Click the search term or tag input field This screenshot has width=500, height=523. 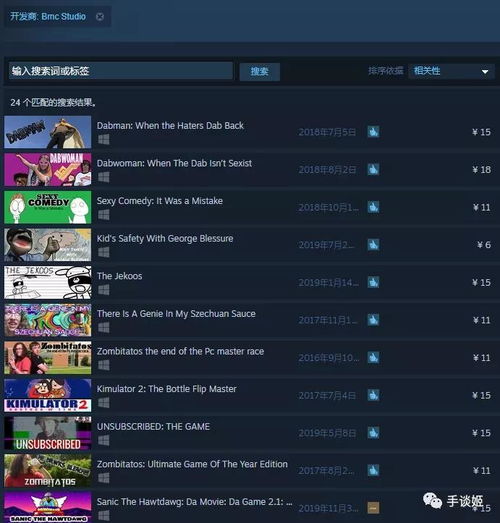[x=121, y=71]
